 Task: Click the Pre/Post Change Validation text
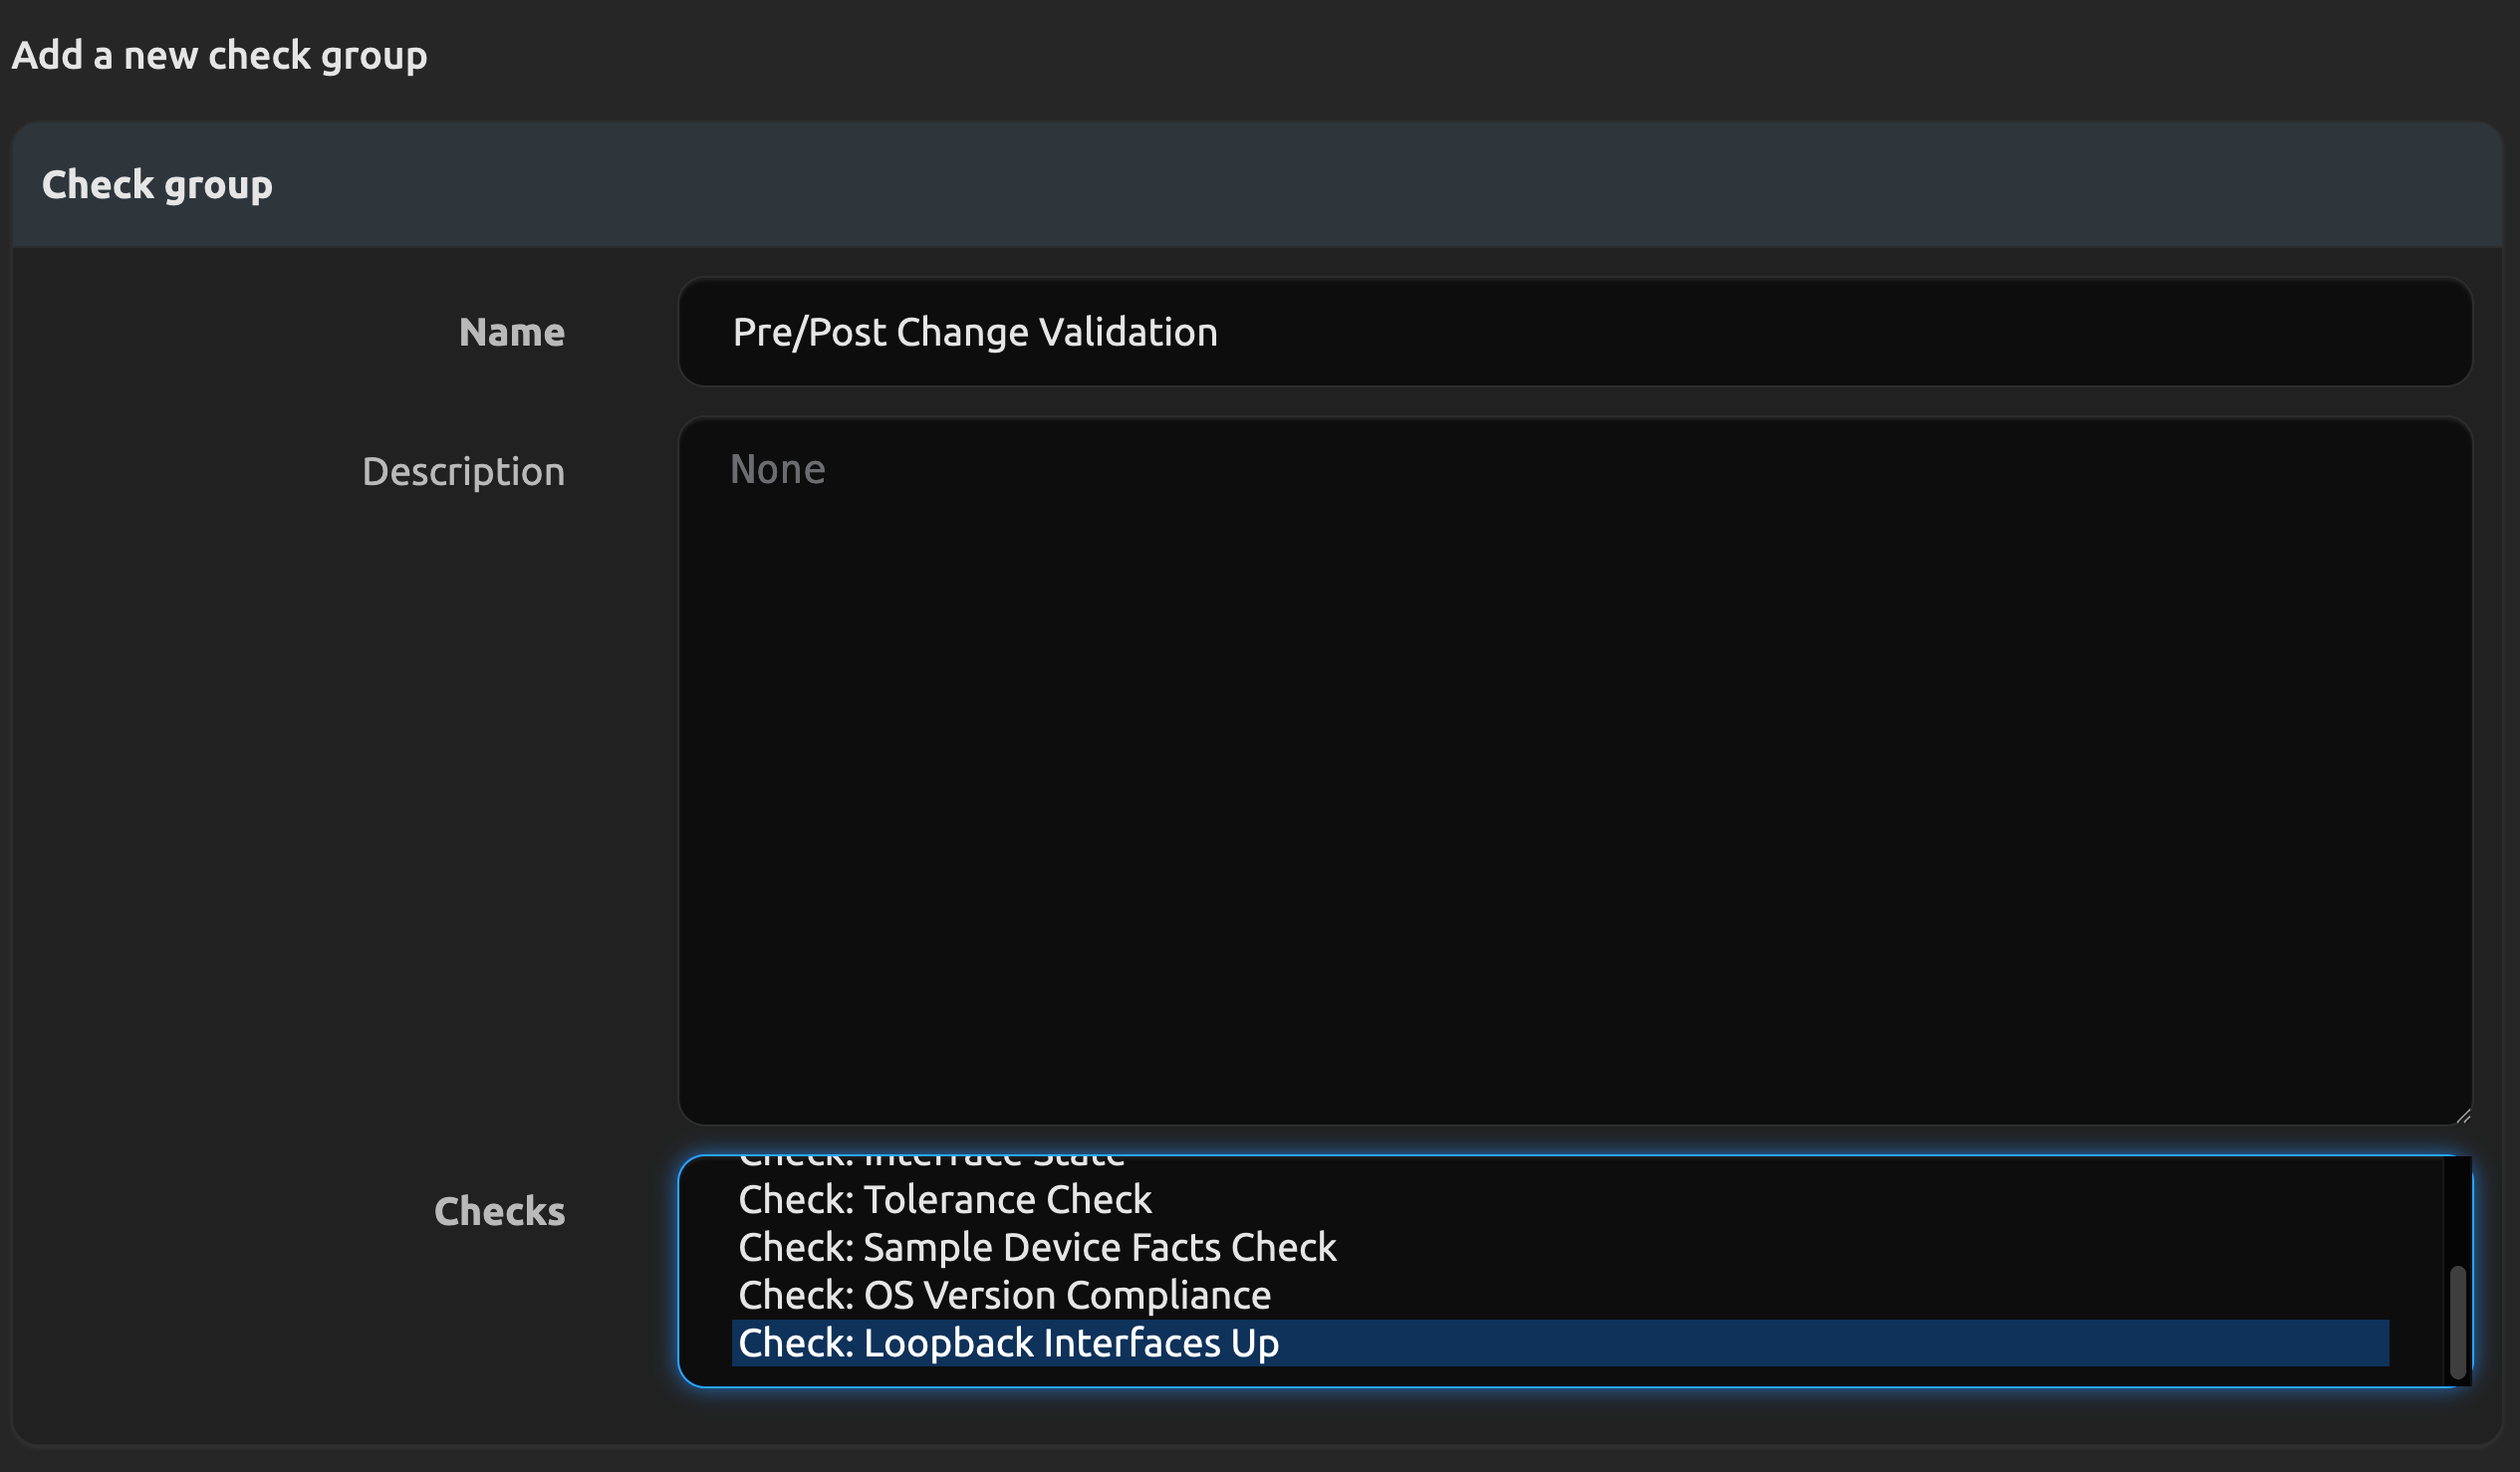coord(974,332)
